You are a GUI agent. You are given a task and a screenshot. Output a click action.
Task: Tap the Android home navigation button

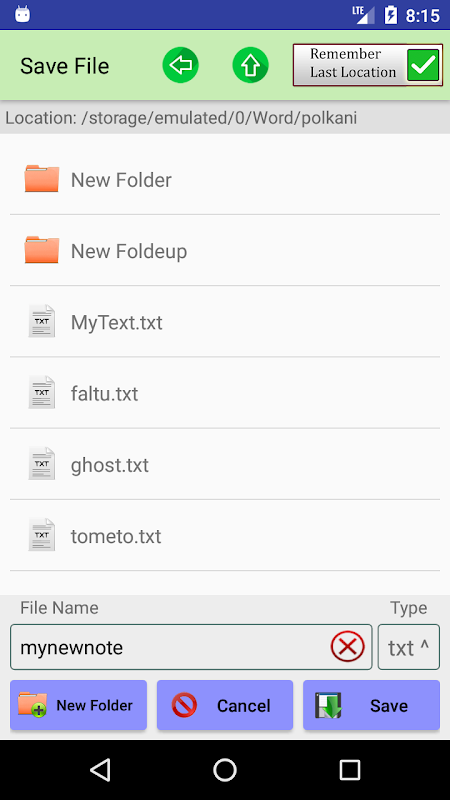pos(225,769)
